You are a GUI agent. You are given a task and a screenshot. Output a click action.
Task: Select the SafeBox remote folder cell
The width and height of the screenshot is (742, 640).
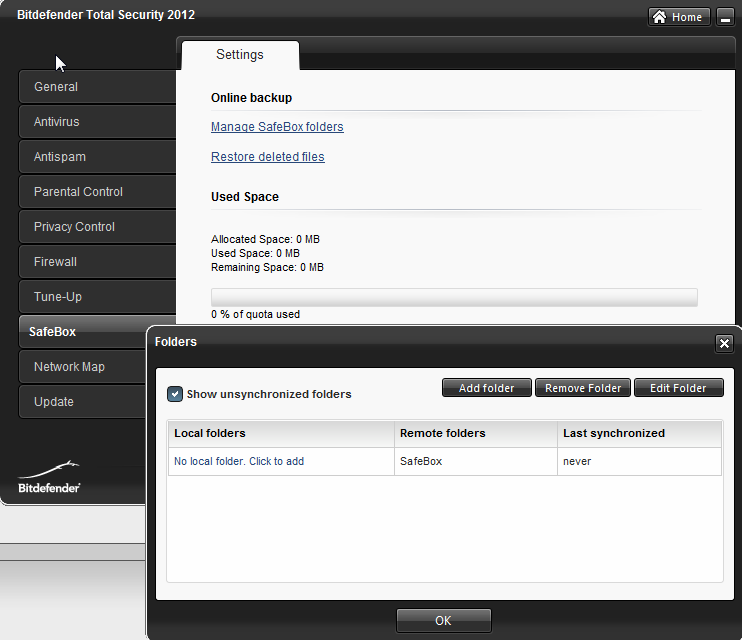(476, 462)
